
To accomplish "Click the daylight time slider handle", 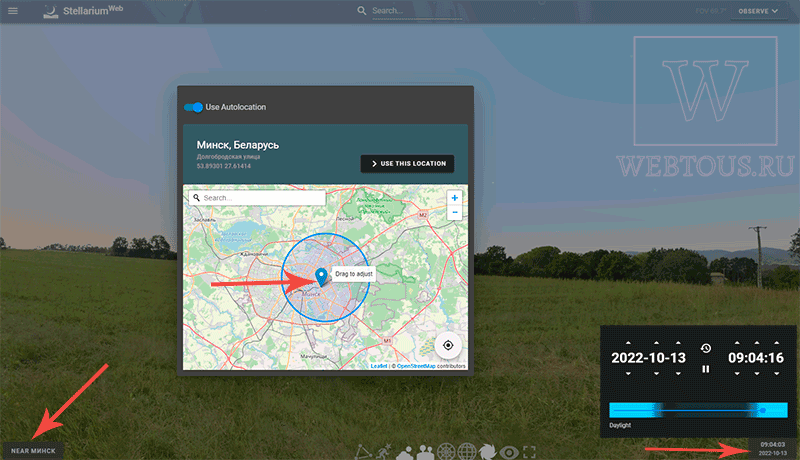I will [763, 410].
